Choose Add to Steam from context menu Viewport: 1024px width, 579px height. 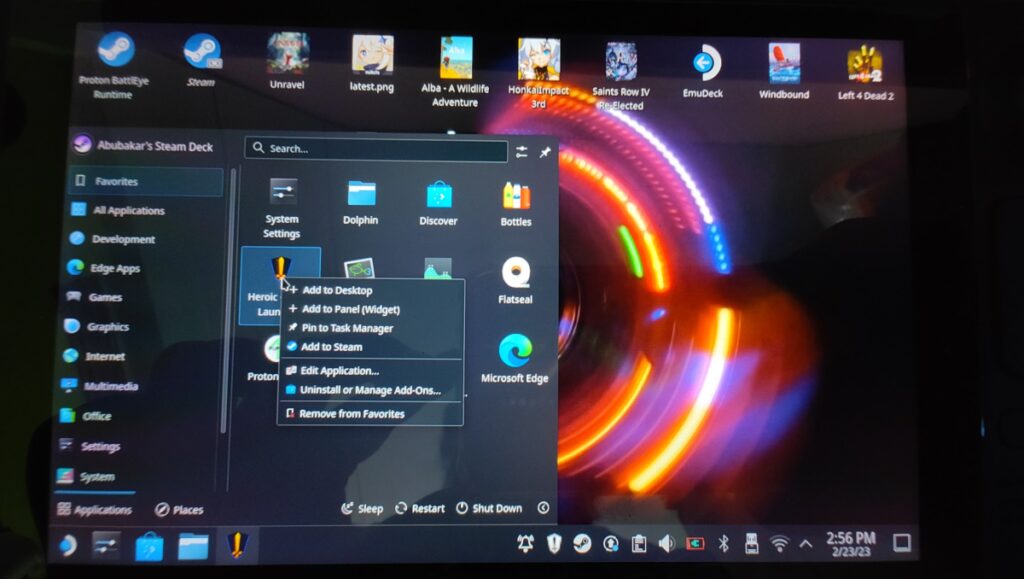[331, 347]
